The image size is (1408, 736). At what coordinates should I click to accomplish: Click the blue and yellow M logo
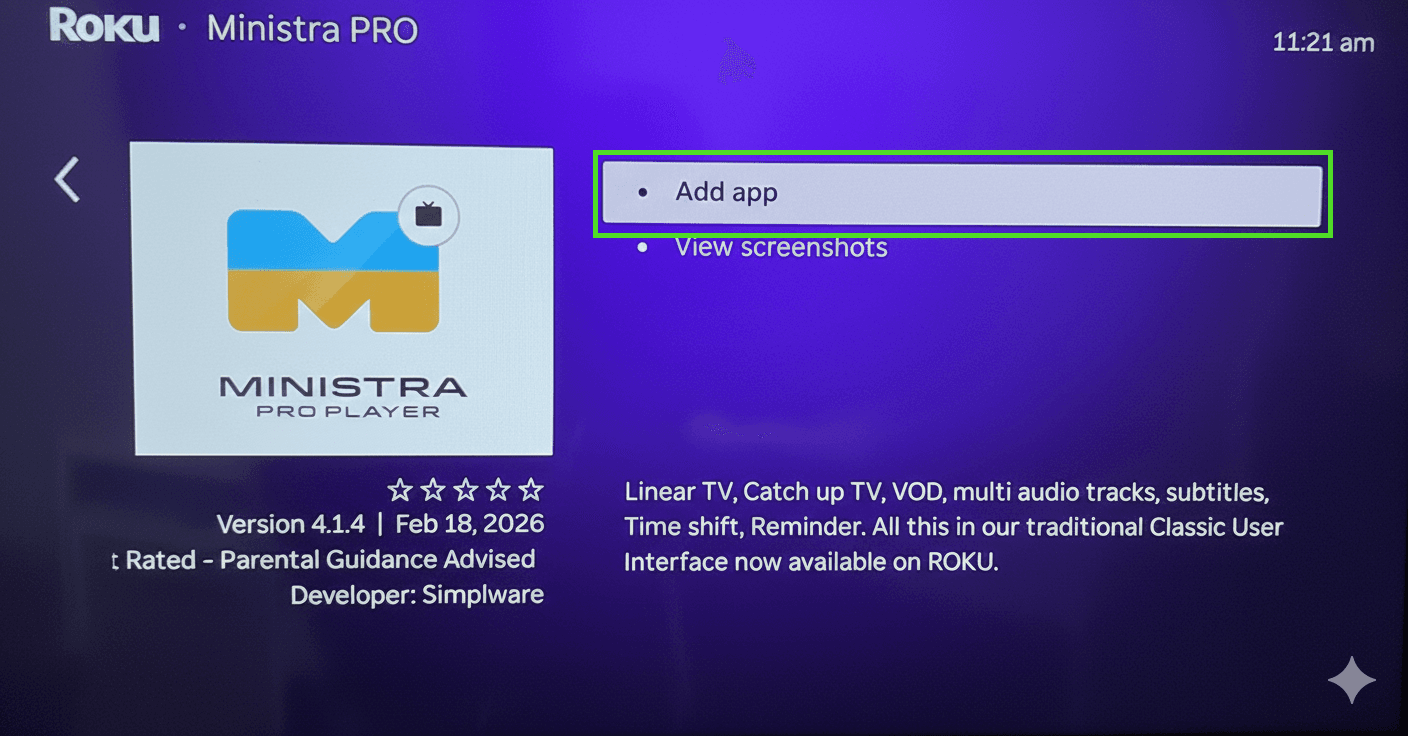(x=333, y=270)
